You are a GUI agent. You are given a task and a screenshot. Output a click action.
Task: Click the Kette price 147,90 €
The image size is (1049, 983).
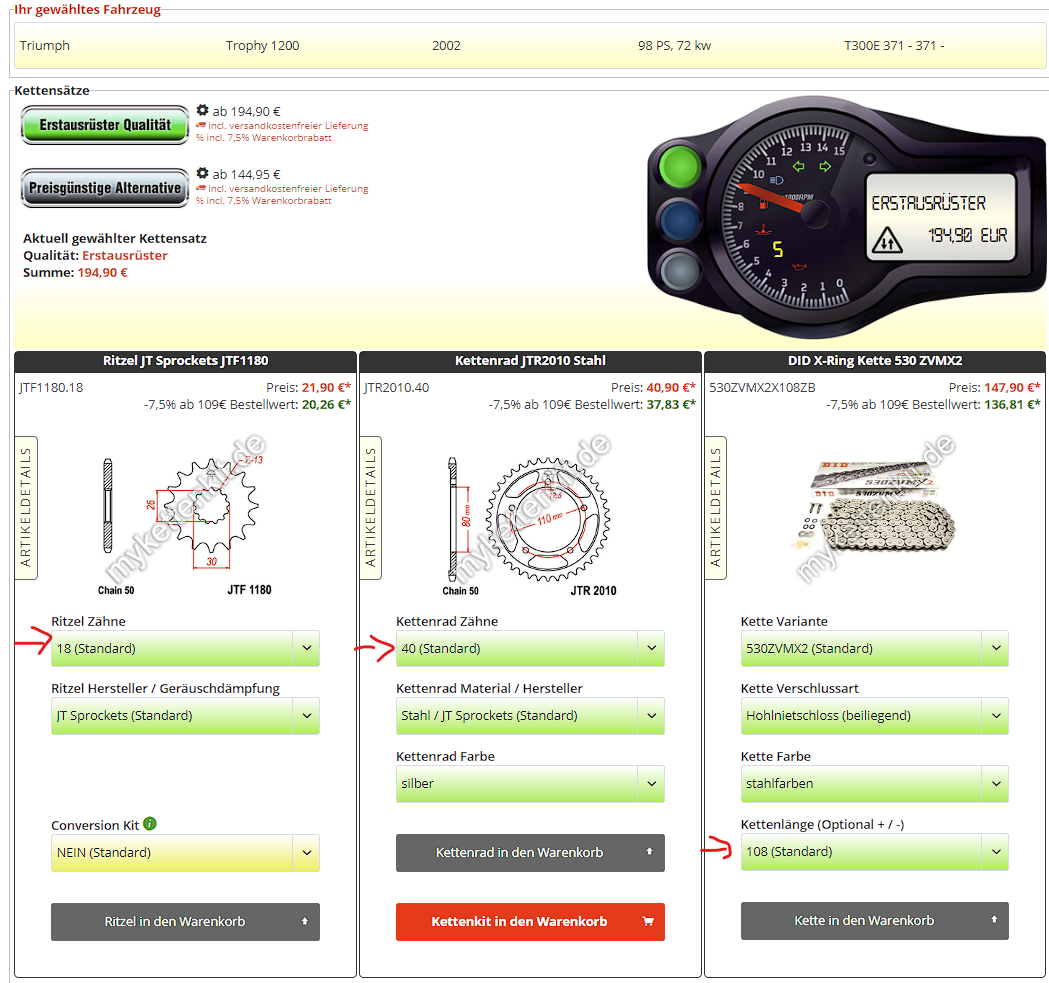pos(1012,387)
